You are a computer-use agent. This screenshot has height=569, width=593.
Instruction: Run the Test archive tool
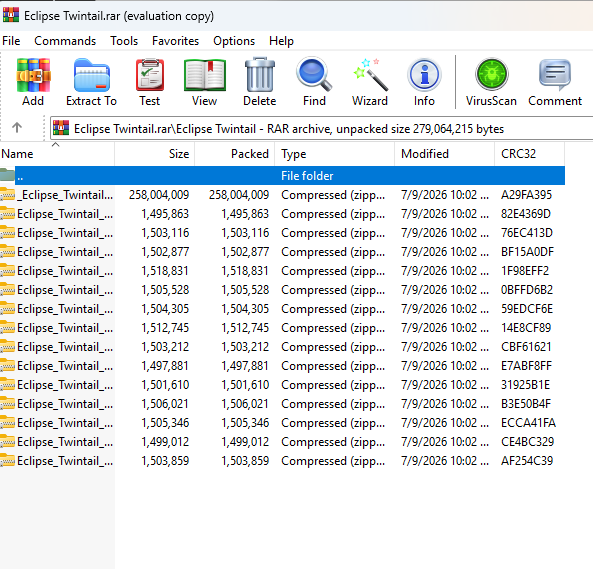pos(150,75)
